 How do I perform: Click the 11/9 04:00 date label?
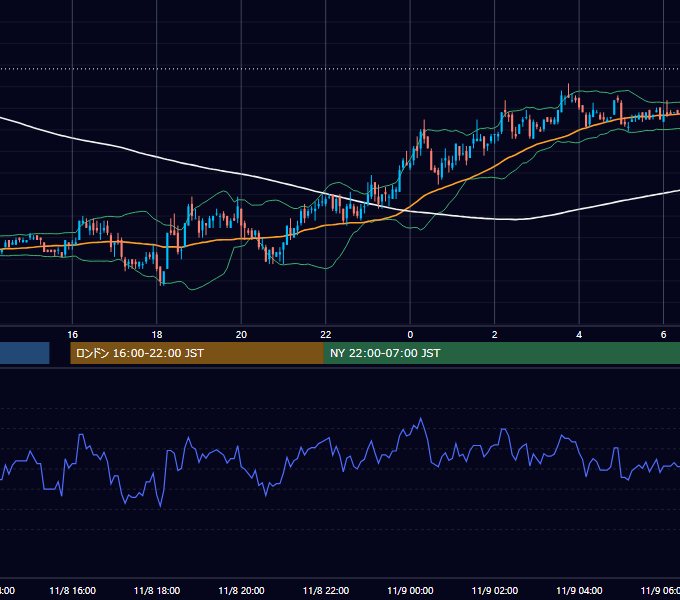pyautogui.click(x=579, y=590)
